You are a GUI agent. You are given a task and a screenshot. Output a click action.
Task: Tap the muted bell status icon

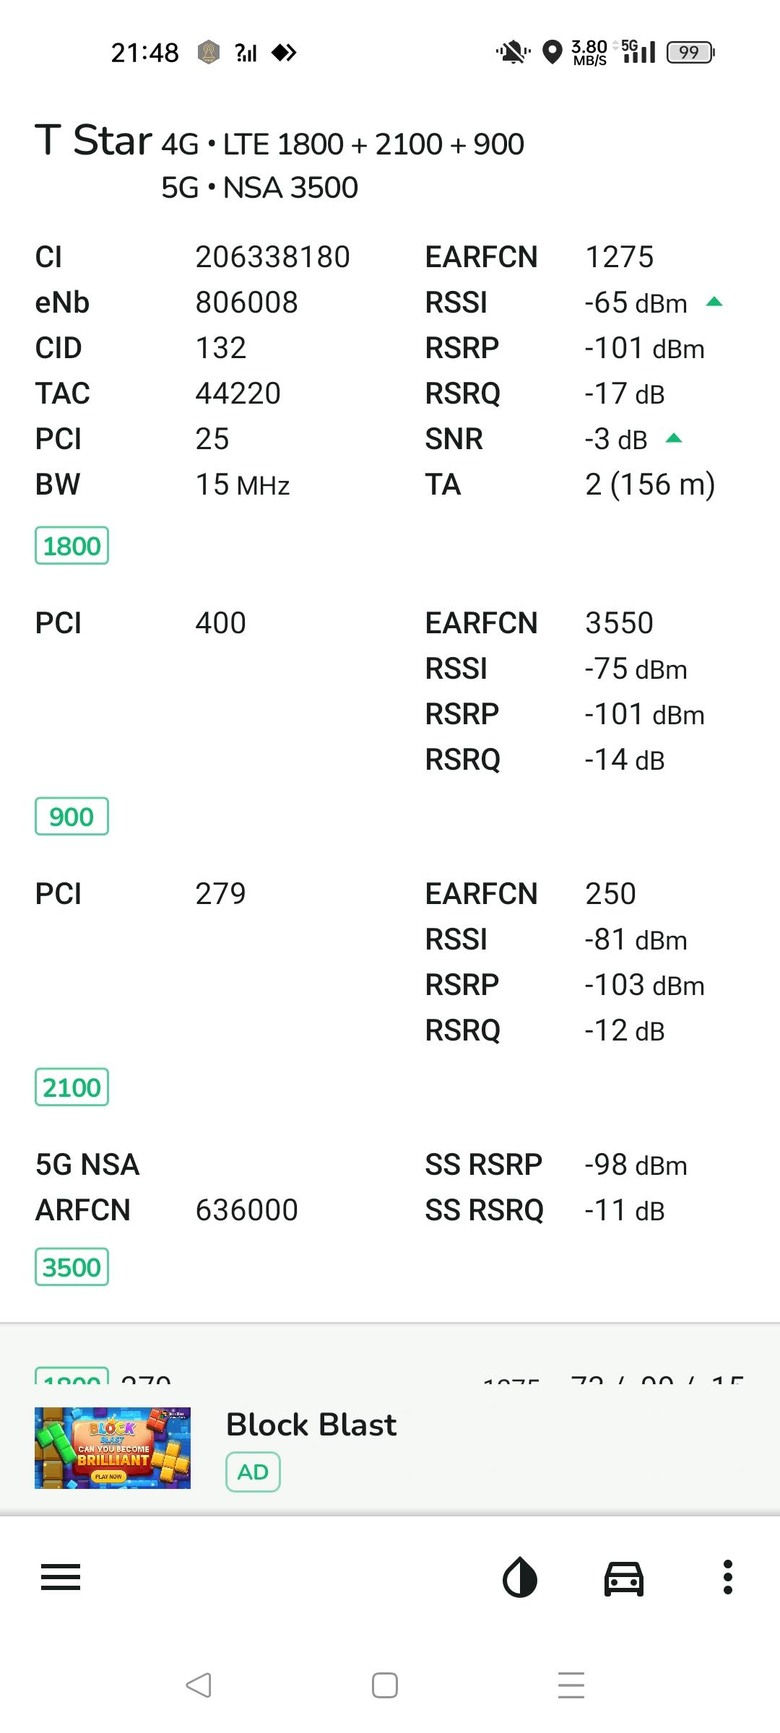pyautogui.click(x=512, y=52)
